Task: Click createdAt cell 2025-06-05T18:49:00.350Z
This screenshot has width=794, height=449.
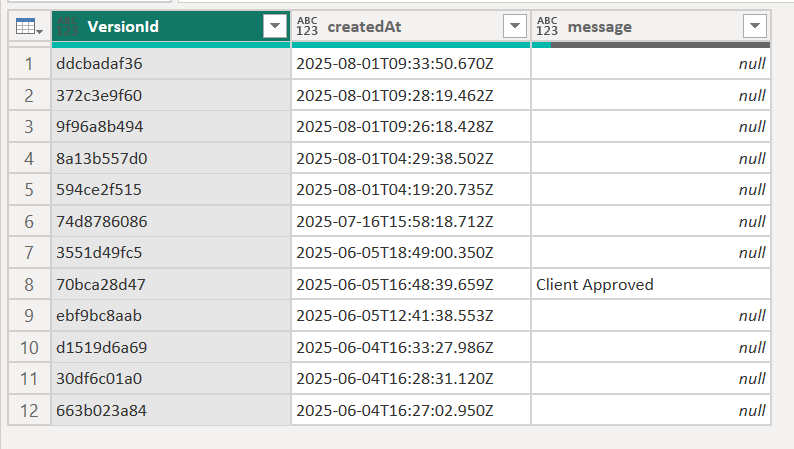Action: coord(411,253)
